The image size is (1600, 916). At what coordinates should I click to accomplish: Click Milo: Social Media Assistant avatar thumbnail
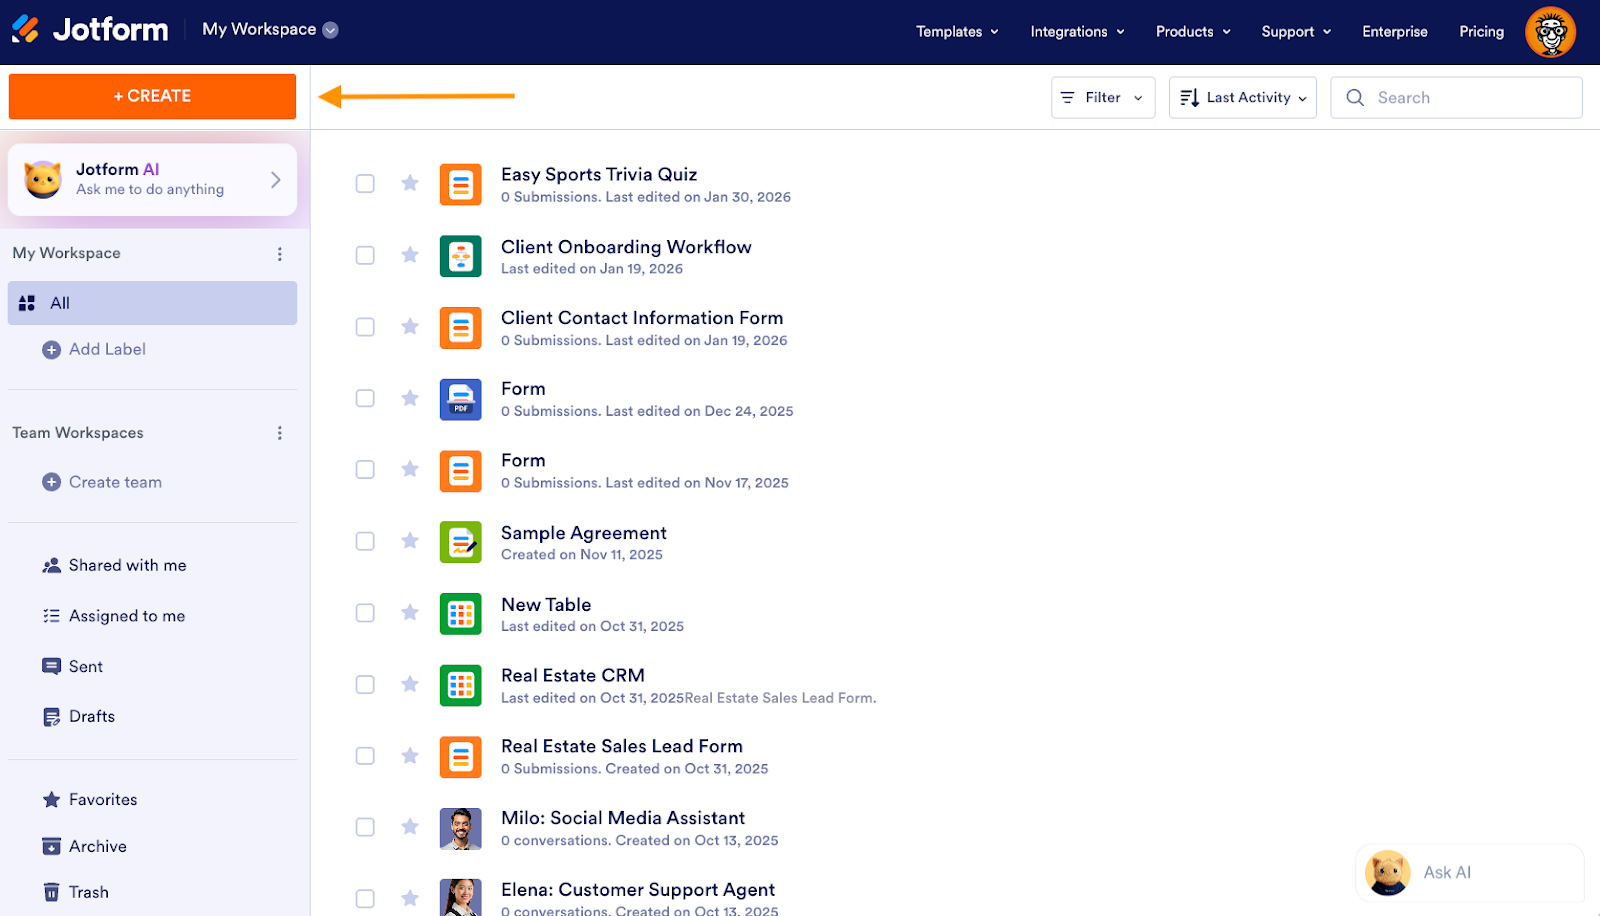461,828
